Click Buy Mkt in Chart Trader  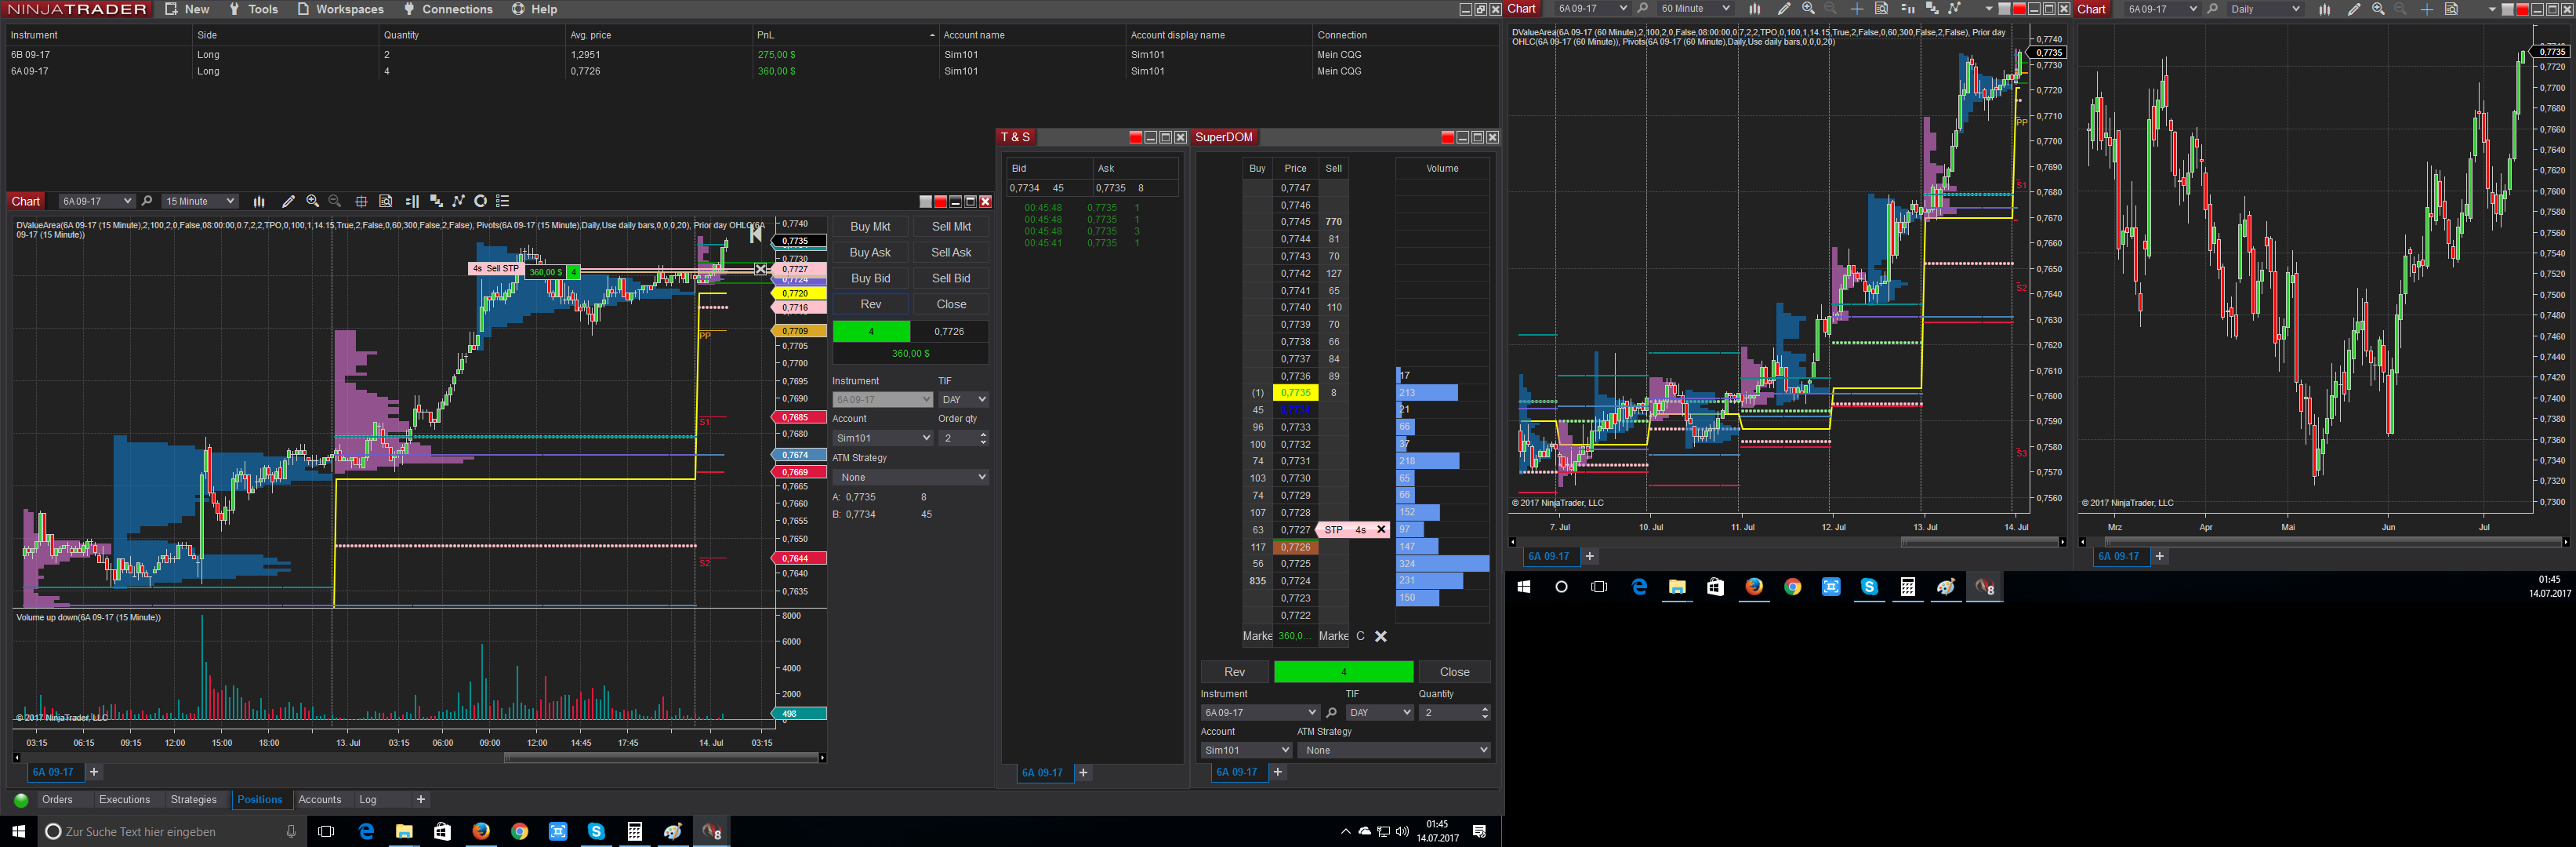[x=870, y=227]
